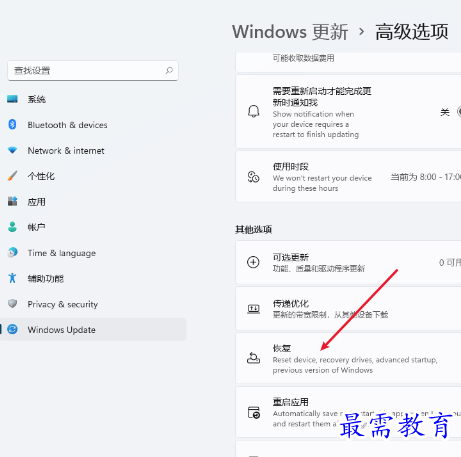Click the Windows Update sync icon
The height and width of the screenshot is (457, 461).
pyautogui.click(x=12, y=329)
